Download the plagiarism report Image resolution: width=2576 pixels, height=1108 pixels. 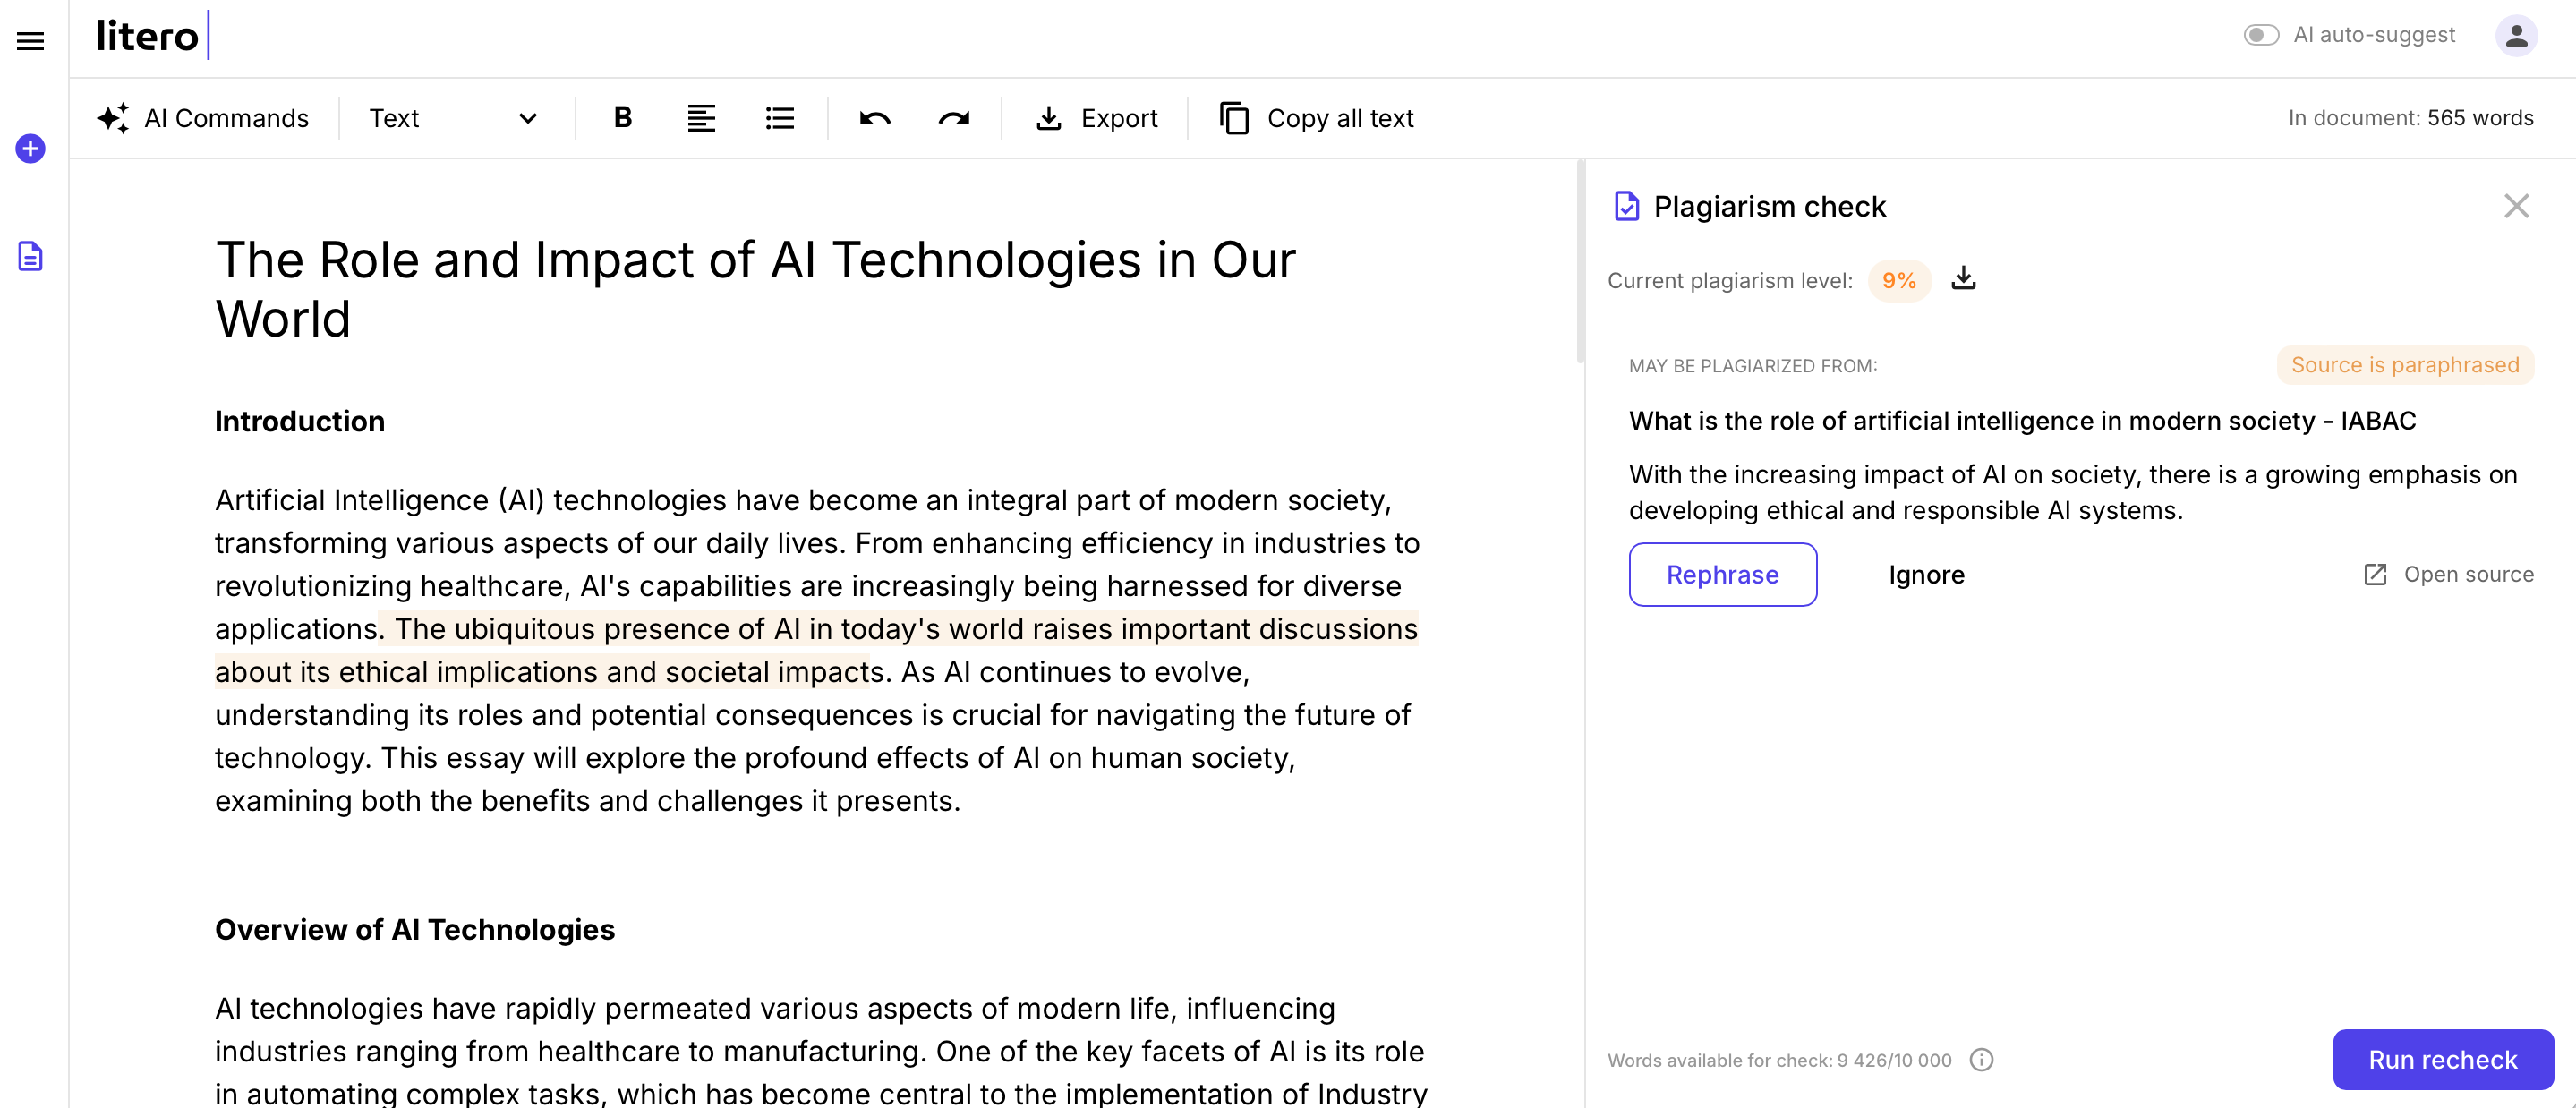1963,278
